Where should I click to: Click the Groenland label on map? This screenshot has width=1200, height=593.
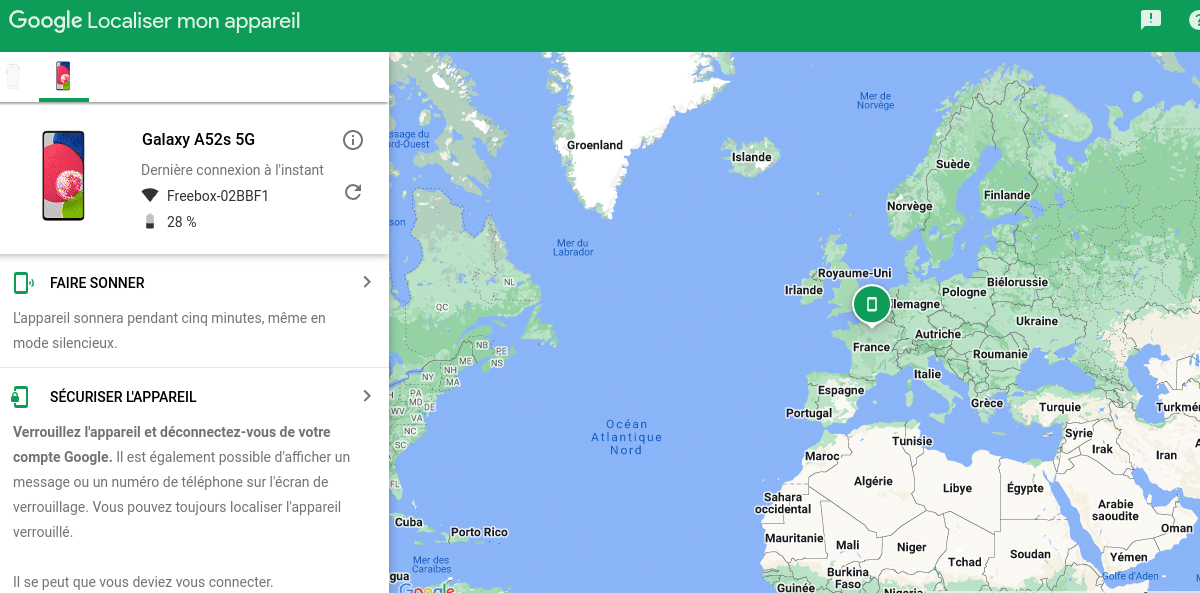(x=594, y=145)
